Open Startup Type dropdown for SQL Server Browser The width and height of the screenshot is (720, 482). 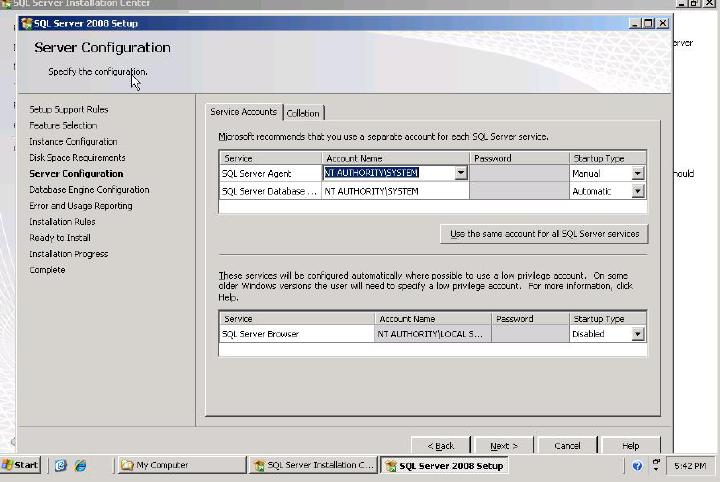[637, 334]
